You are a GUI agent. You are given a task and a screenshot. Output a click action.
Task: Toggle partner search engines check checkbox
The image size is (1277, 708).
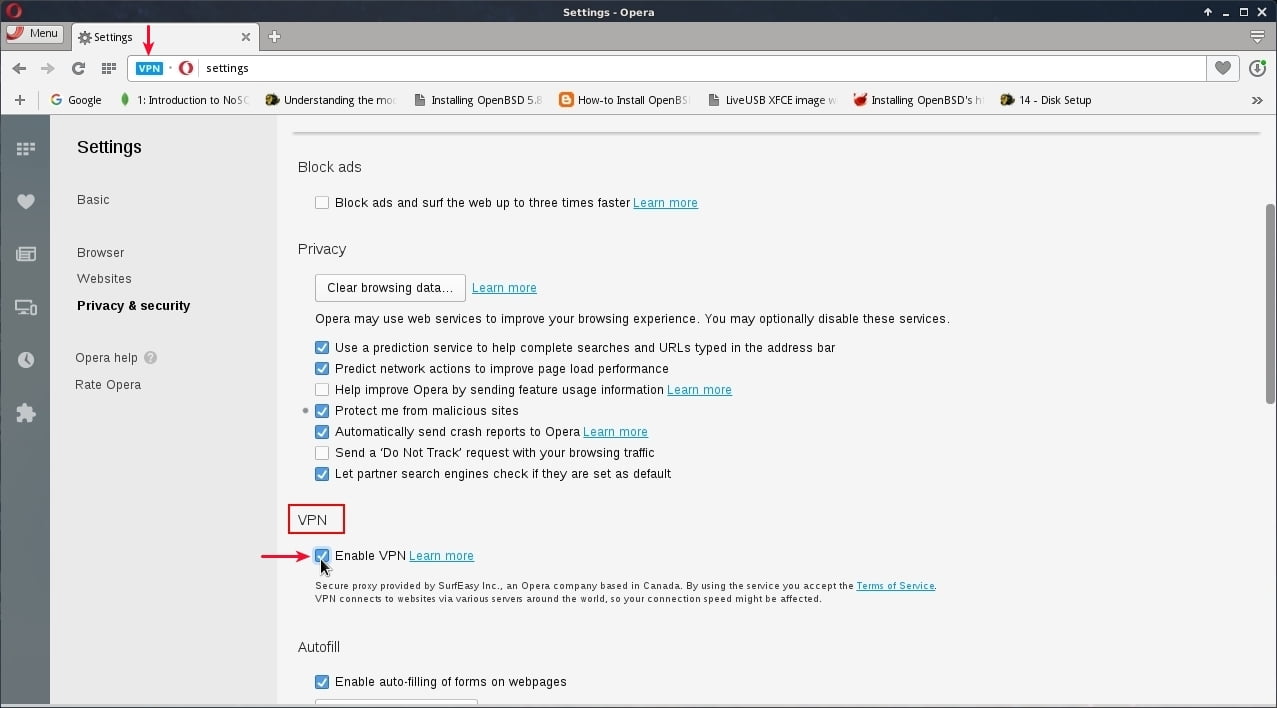322,474
